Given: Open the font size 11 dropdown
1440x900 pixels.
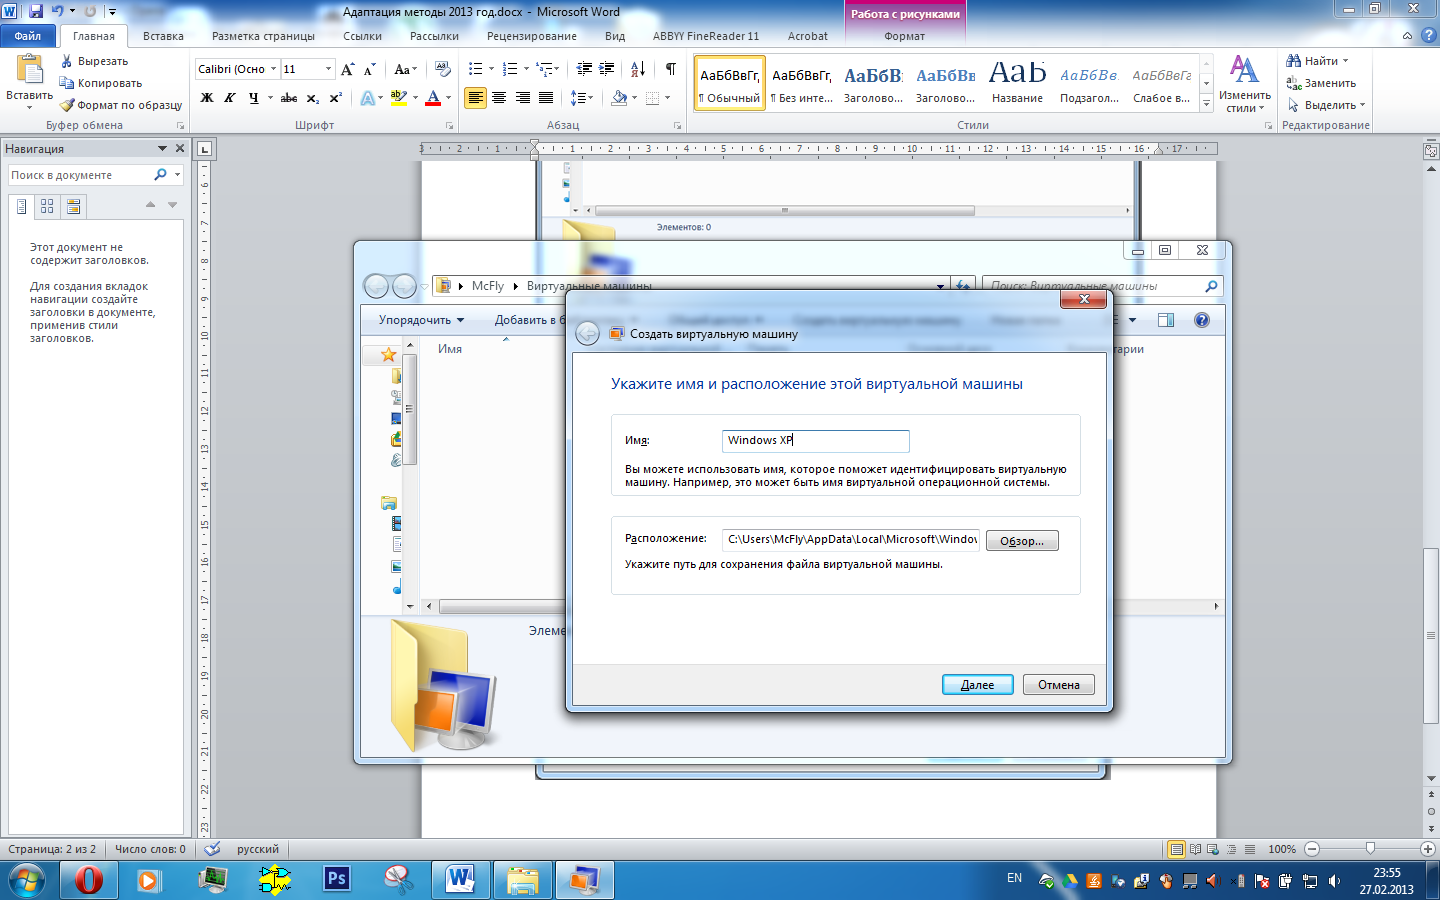Looking at the screenshot, I should pyautogui.click(x=328, y=69).
